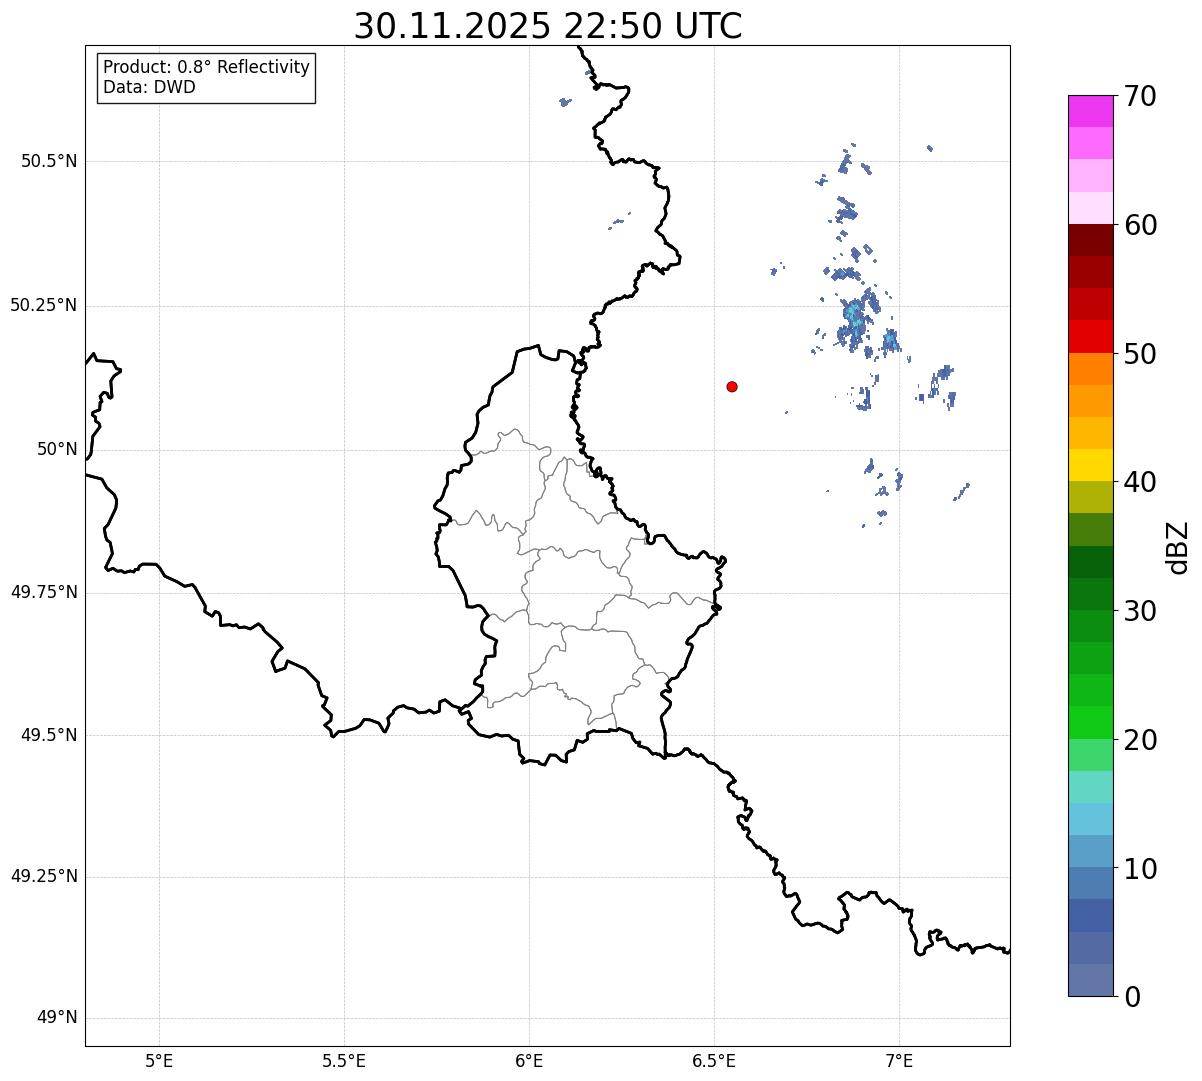Image resolution: width=1202 pixels, height=1081 pixels.
Task: Pick the orange swatch just below 50
Action: click(1090, 369)
